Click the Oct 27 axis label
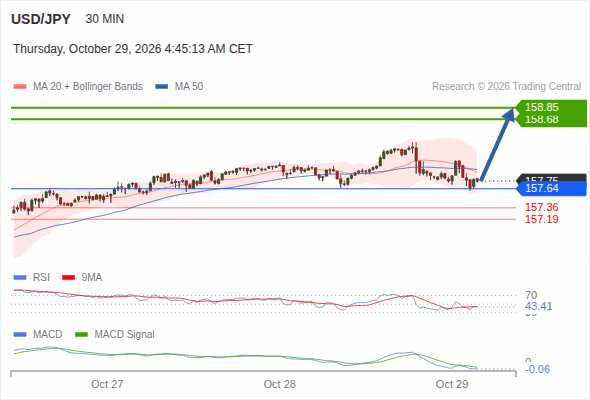This screenshot has width=590, height=400. 107,384
